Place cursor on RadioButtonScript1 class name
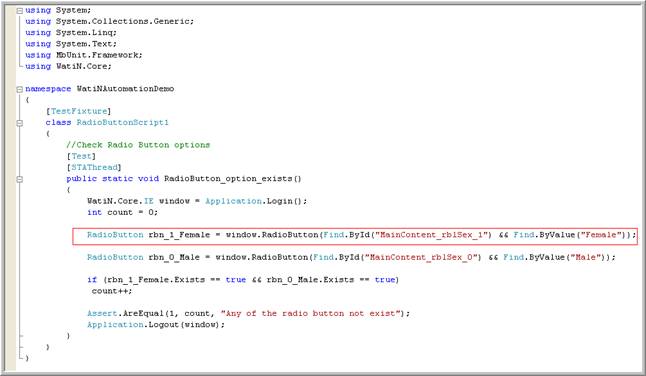This screenshot has height=376, width=646. 122,122
